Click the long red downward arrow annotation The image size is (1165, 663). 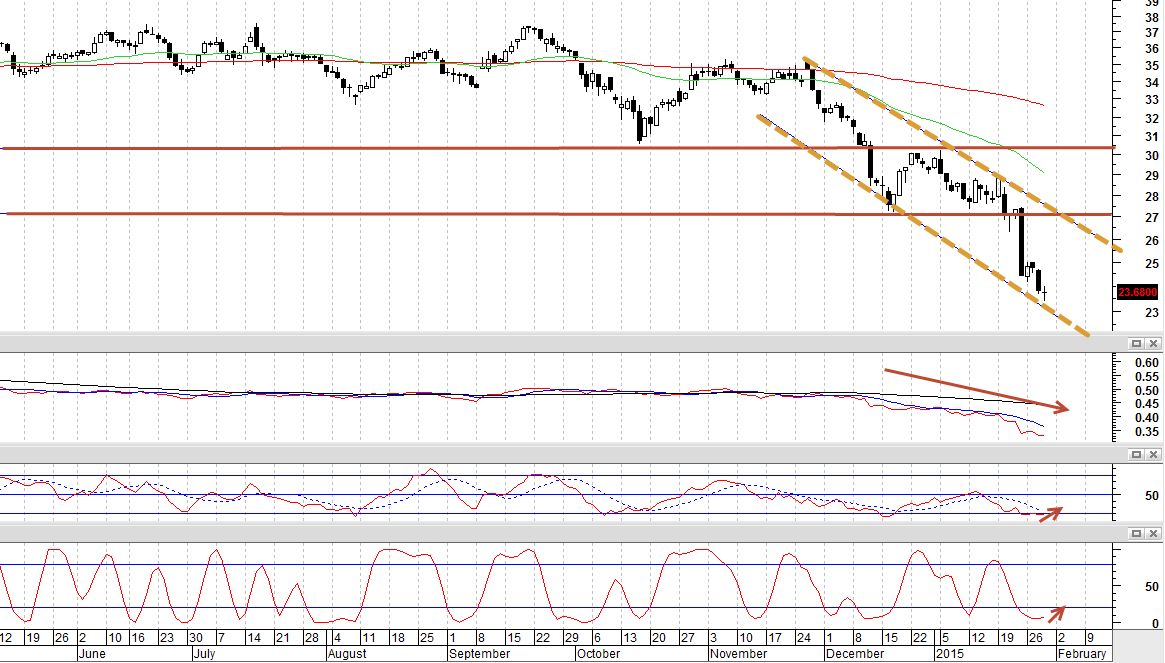coord(976,390)
